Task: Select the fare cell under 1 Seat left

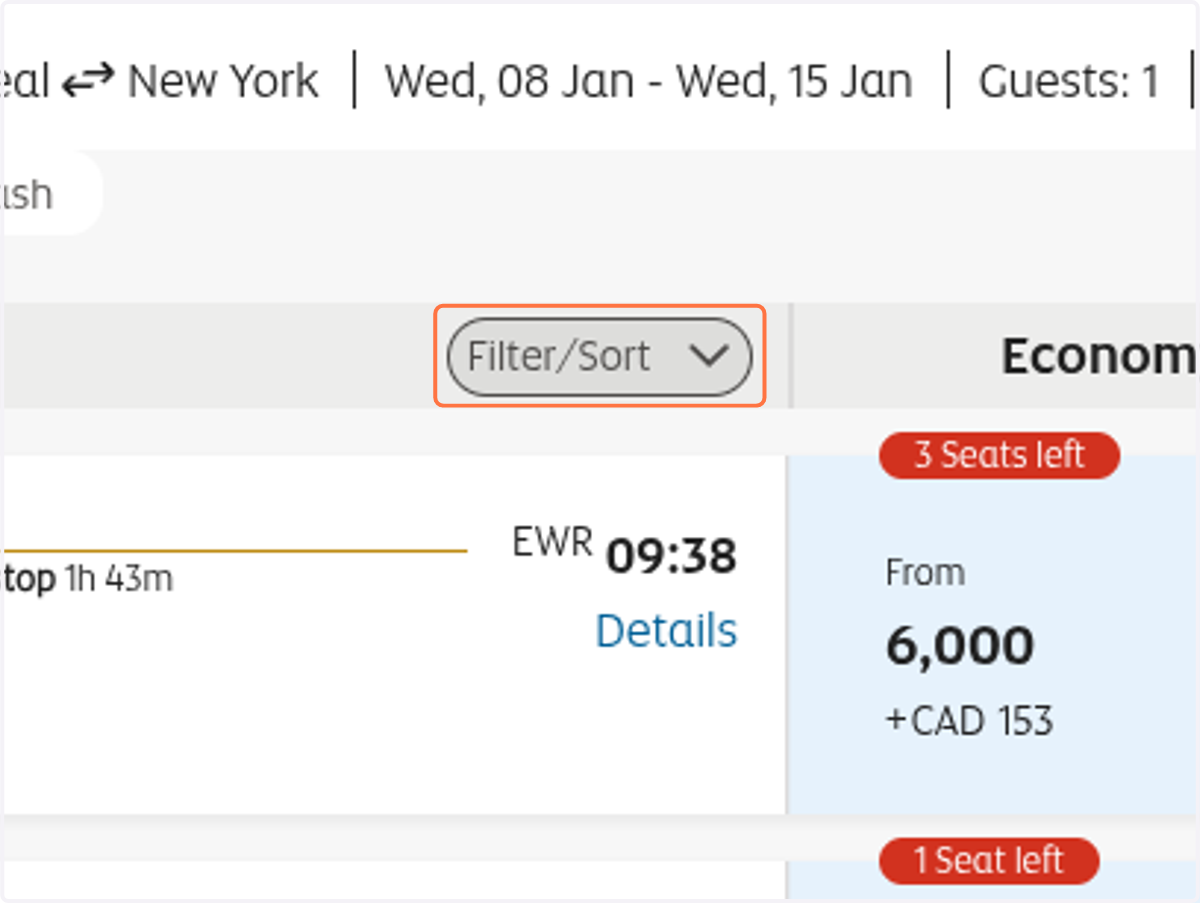Action: click(994, 880)
